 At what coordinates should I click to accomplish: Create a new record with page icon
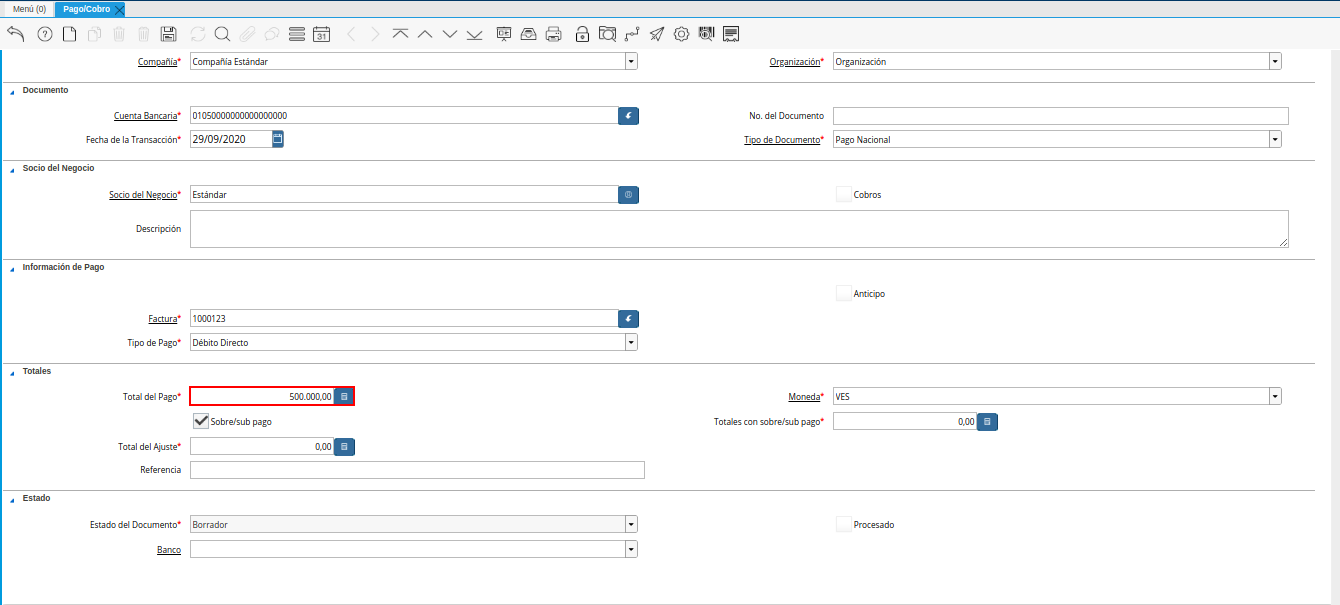69,34
